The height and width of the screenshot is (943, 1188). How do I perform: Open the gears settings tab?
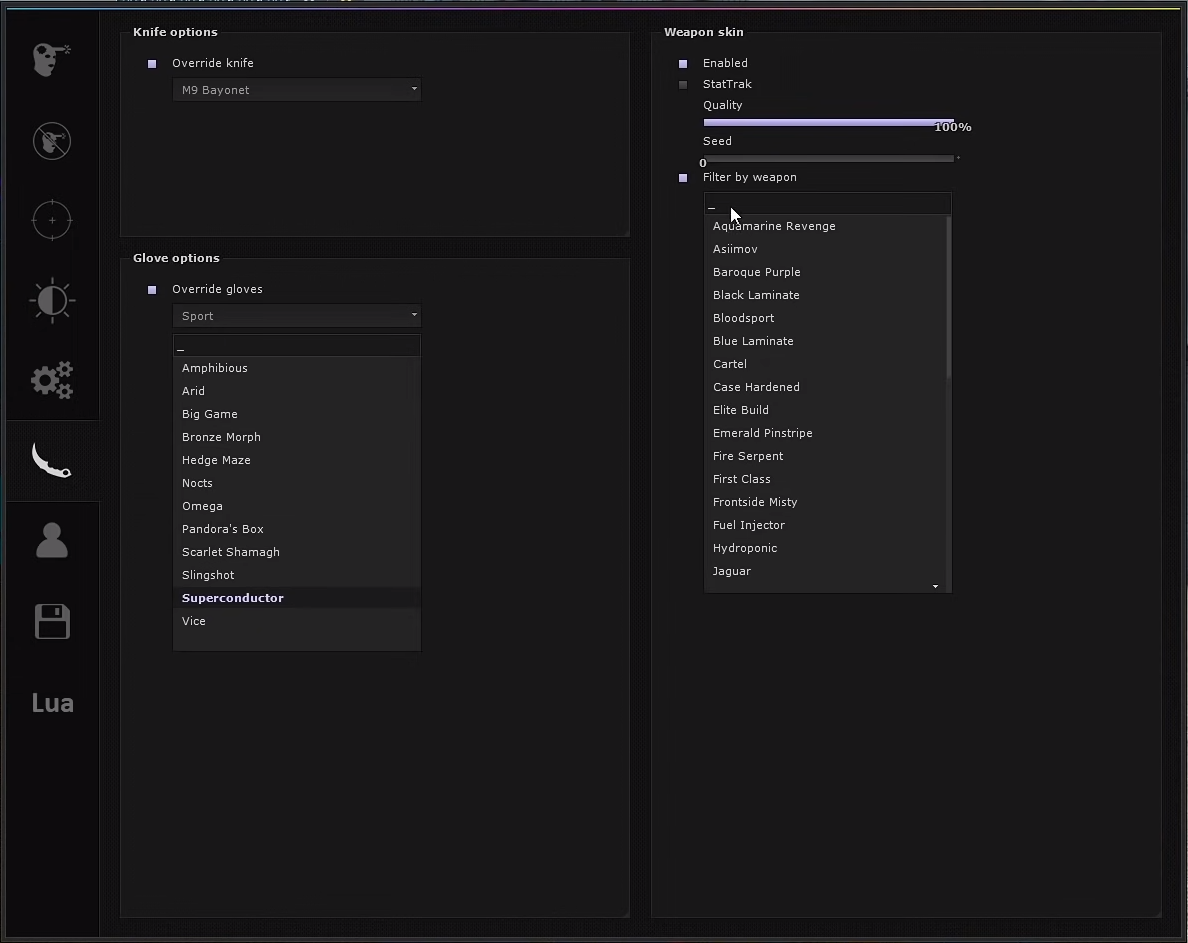[x=51, y=380]
